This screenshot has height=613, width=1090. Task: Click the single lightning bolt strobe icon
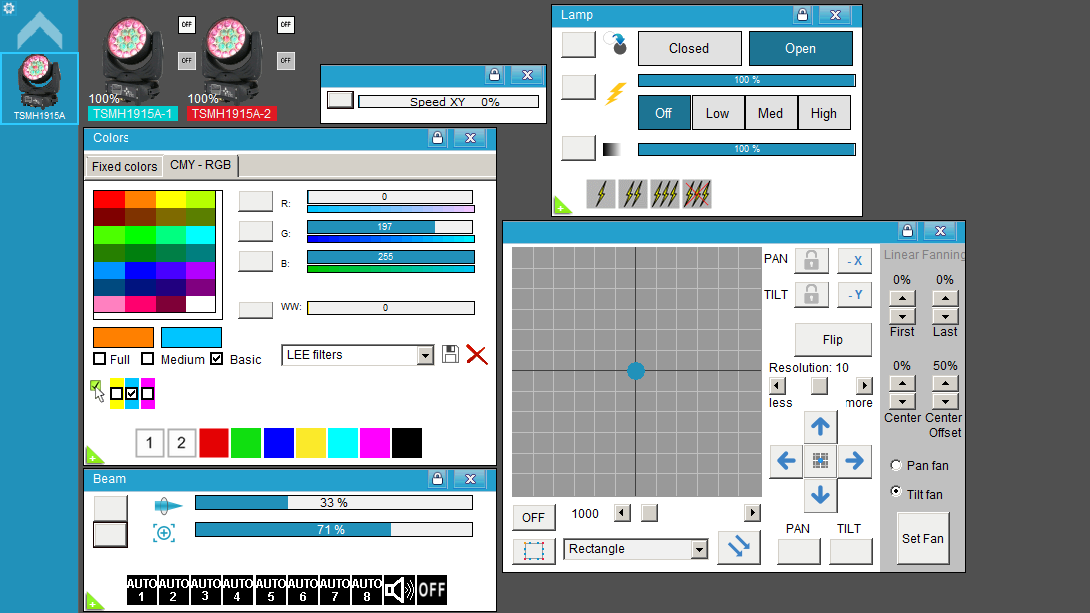pos(601,194)
